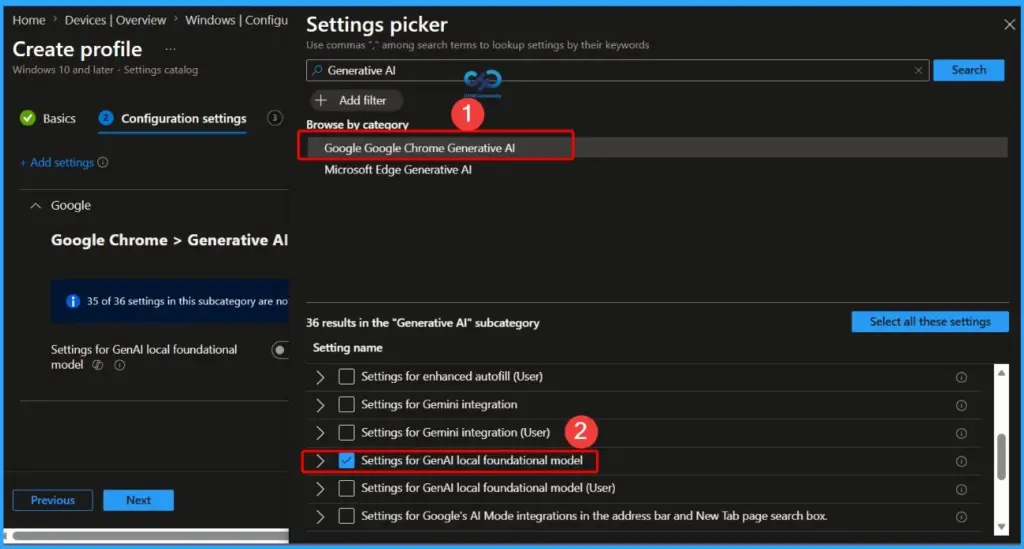
Task: Click the Previous button
Action: coord(53,501)
